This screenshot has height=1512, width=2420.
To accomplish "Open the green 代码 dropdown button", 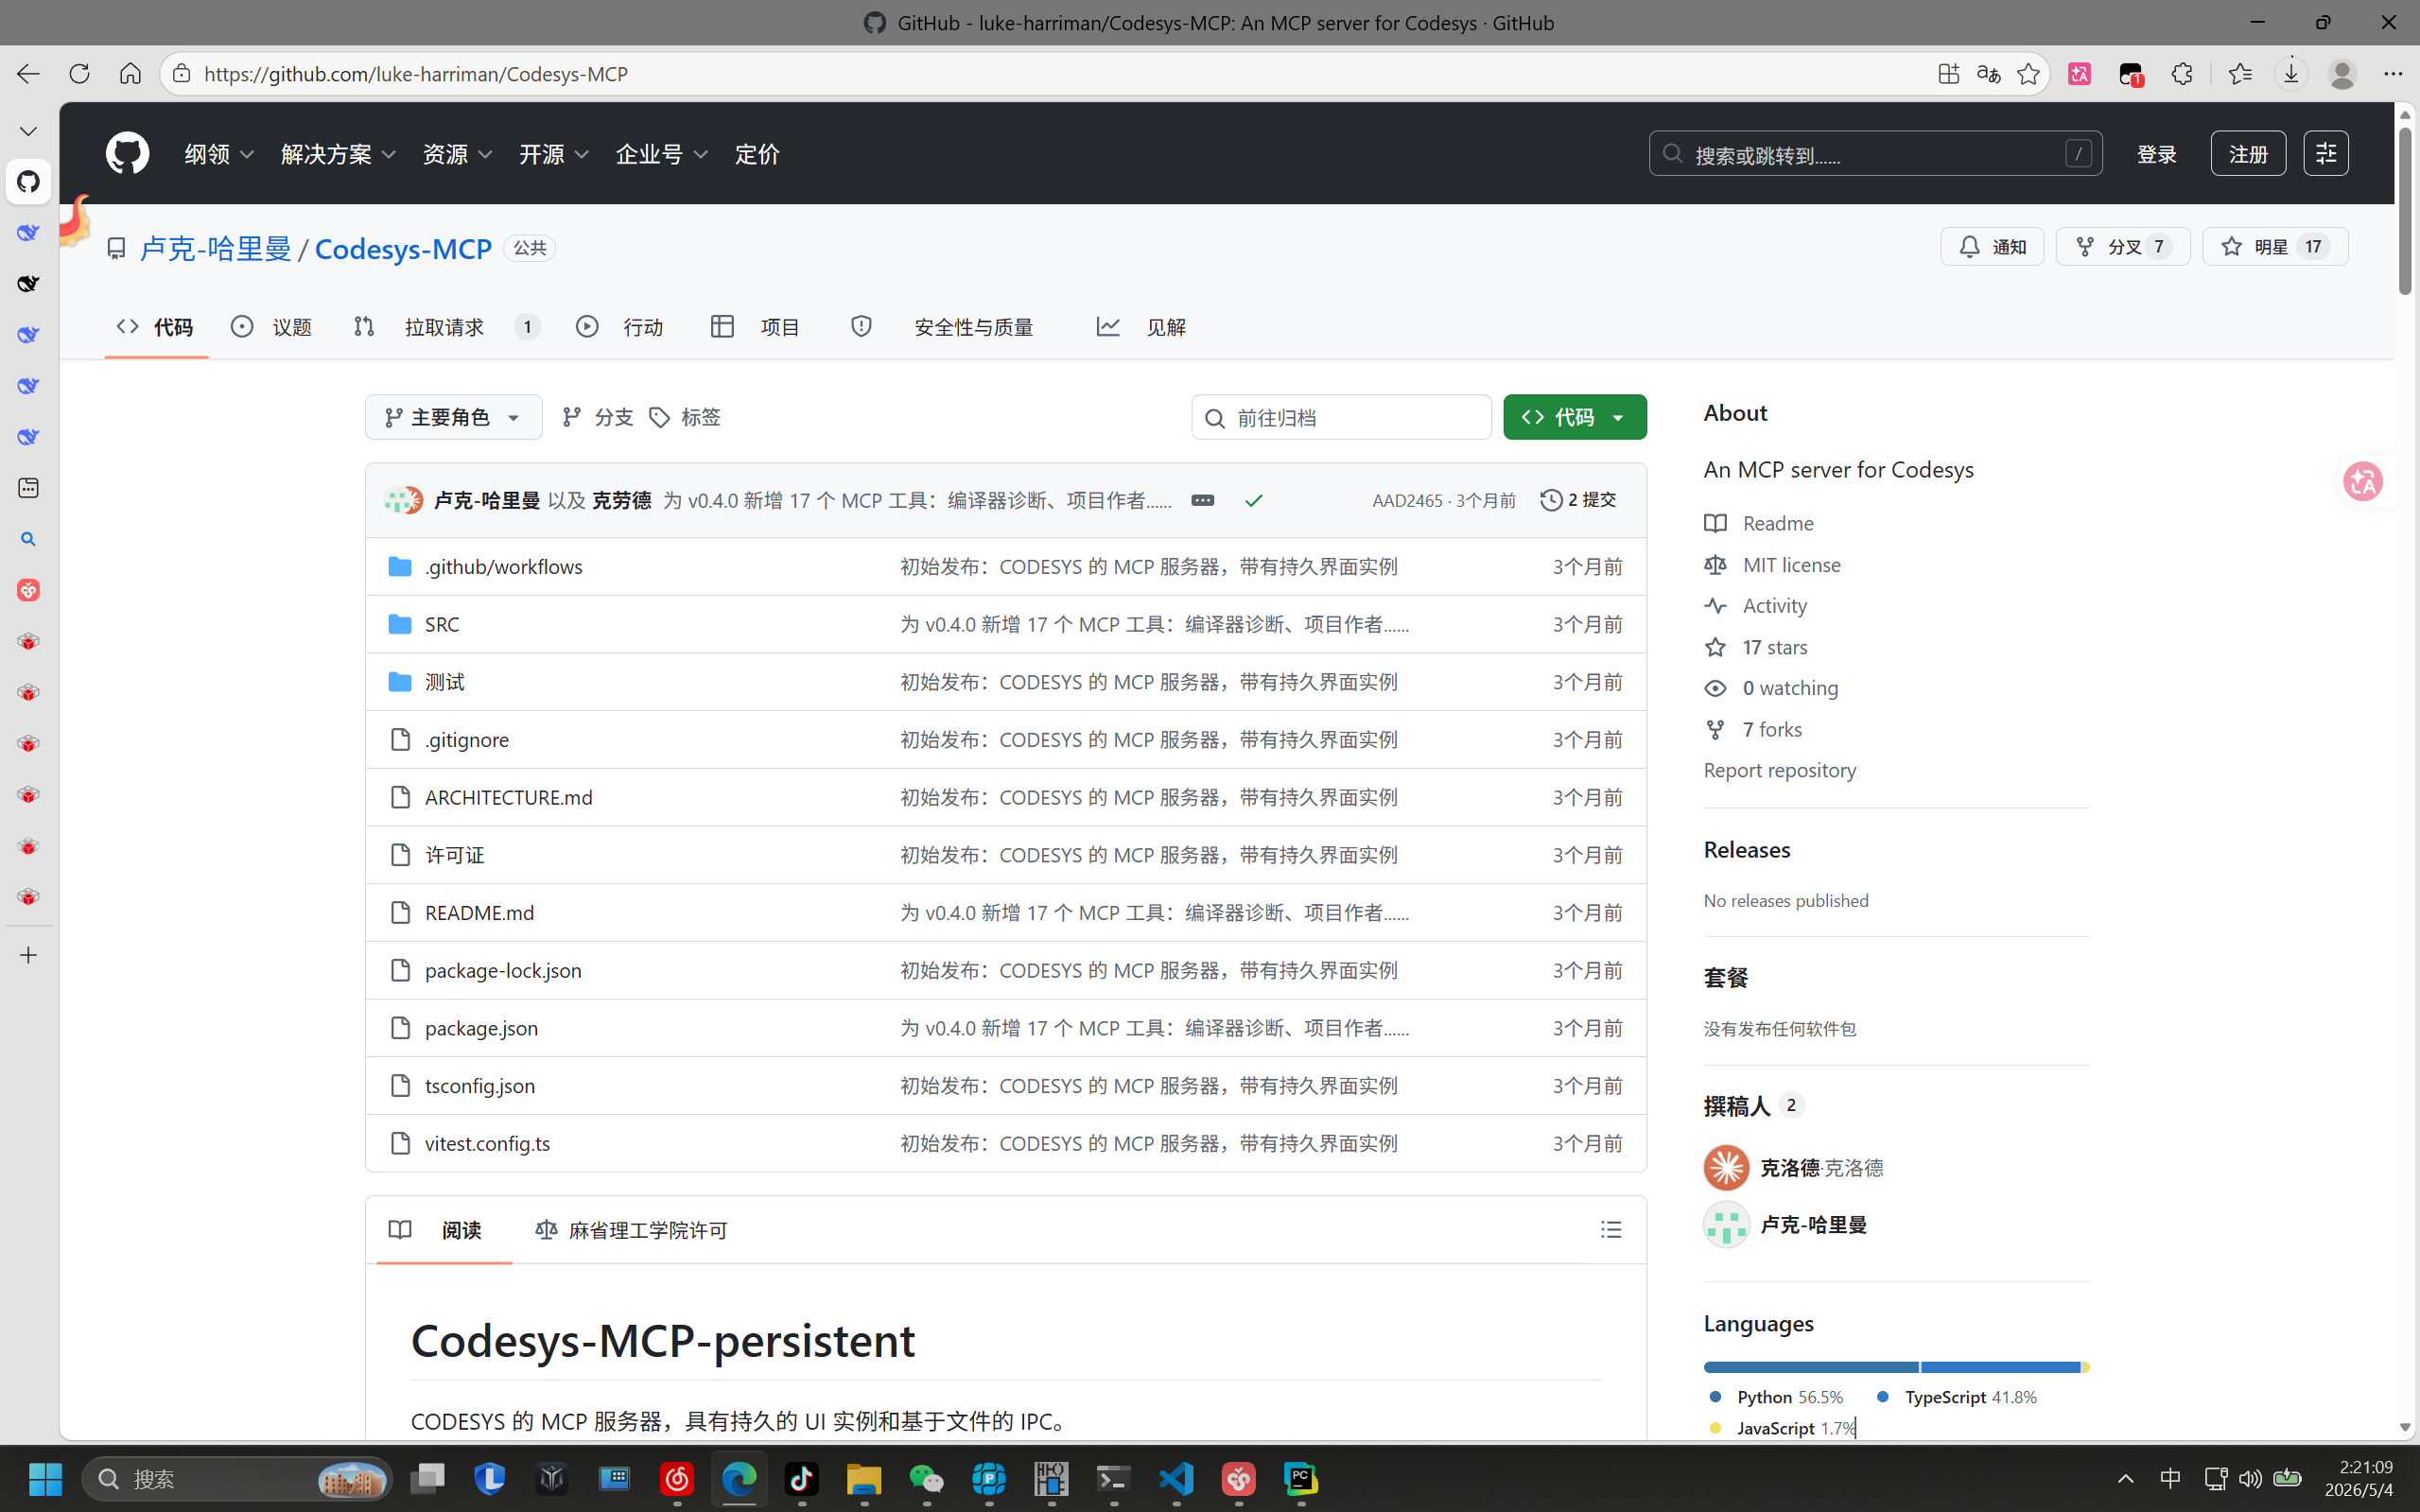I will 1574,417.
